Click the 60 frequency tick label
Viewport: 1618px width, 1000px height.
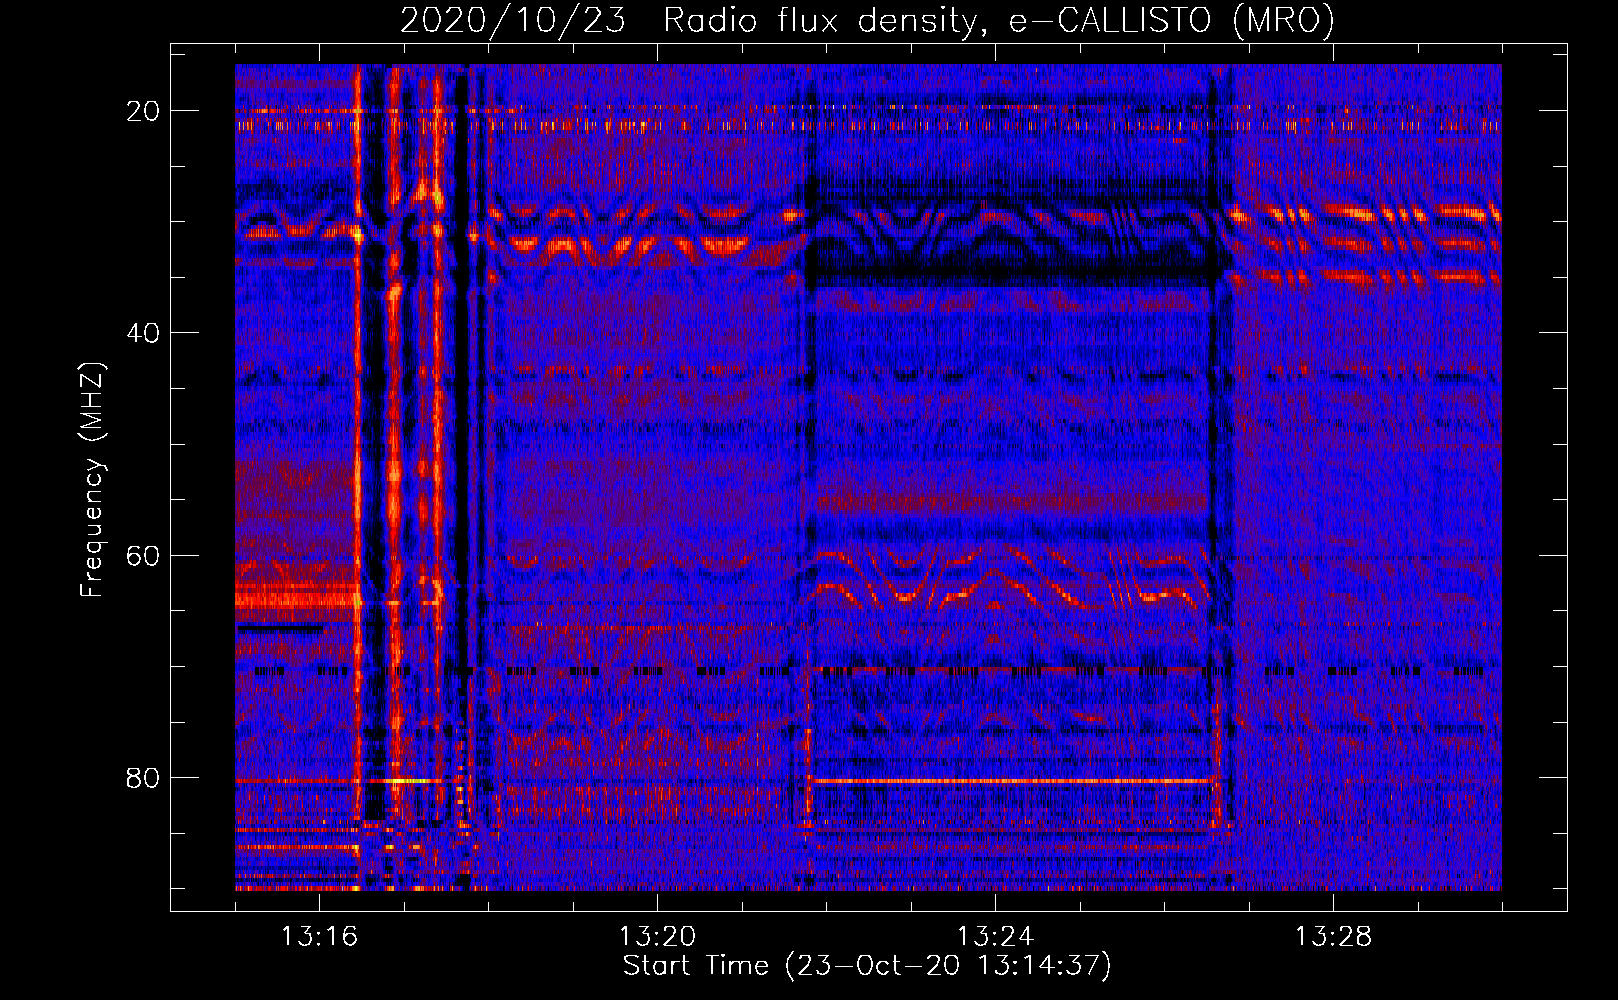tap(143, 555)
